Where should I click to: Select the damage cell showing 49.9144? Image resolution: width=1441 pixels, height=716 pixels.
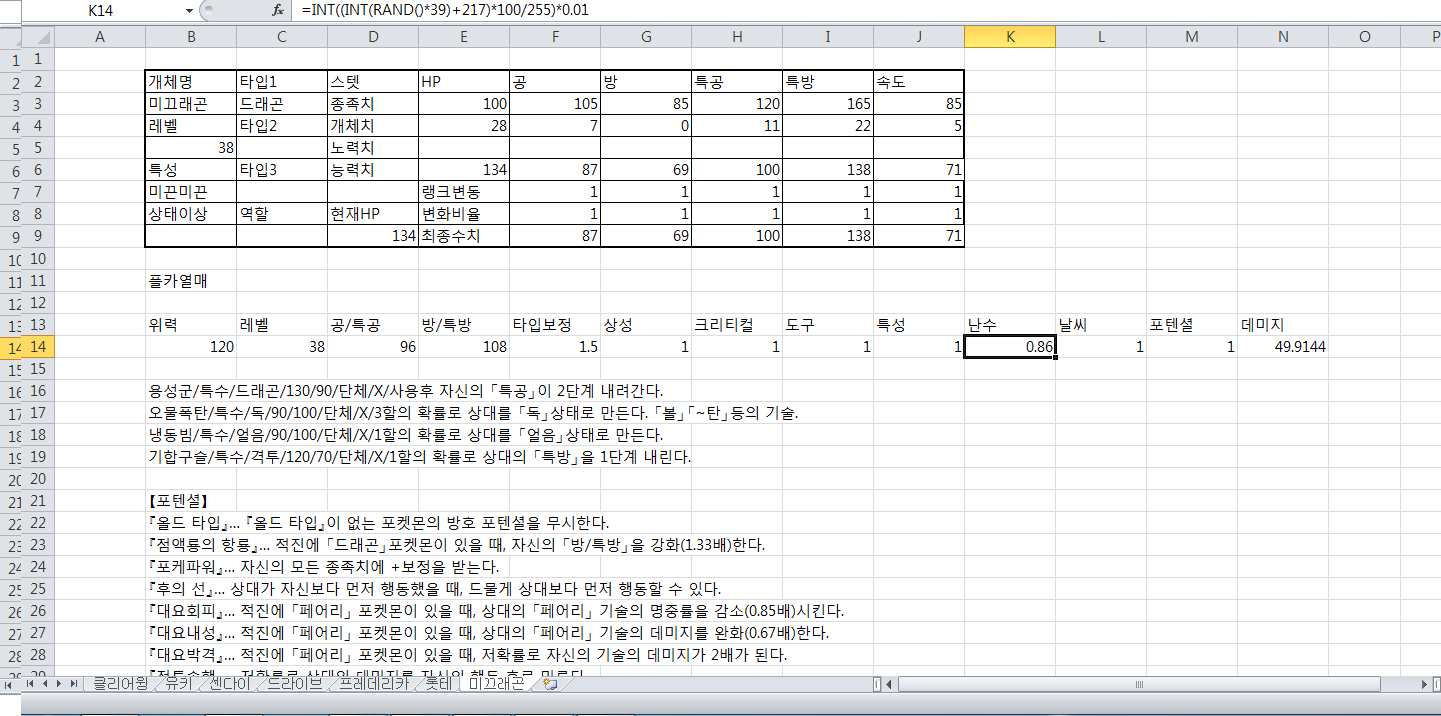(1283, 347)
